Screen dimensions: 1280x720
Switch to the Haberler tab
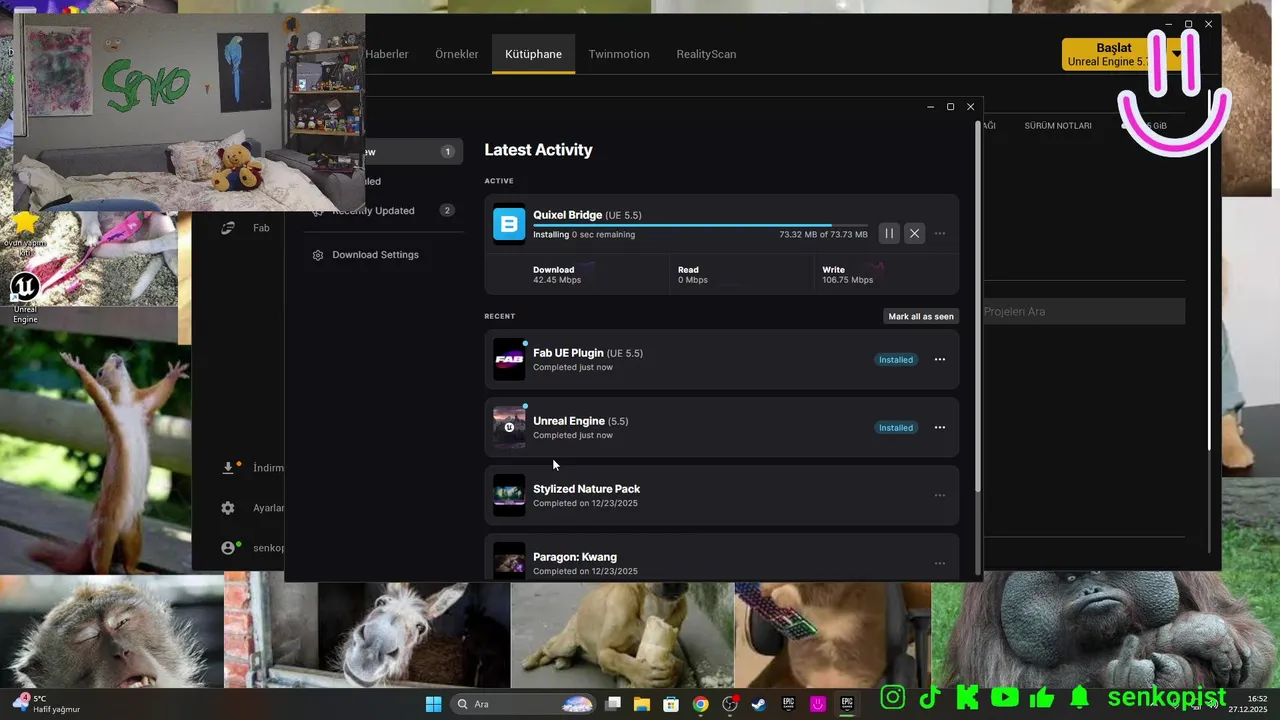(387, 54)
